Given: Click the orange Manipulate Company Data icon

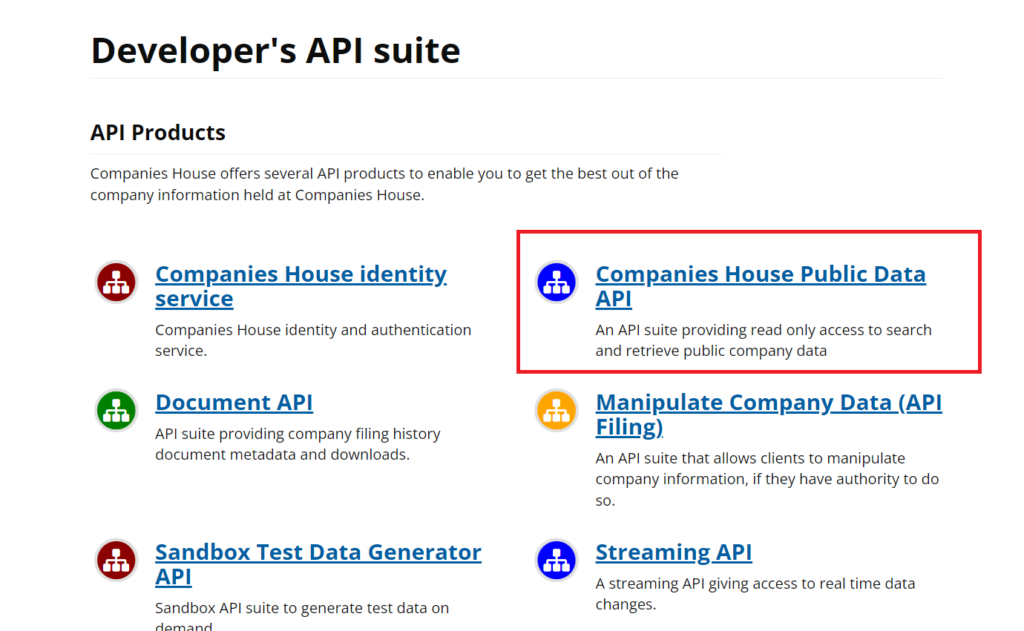Looking at the screenshot, I should (x=556, y=410).
